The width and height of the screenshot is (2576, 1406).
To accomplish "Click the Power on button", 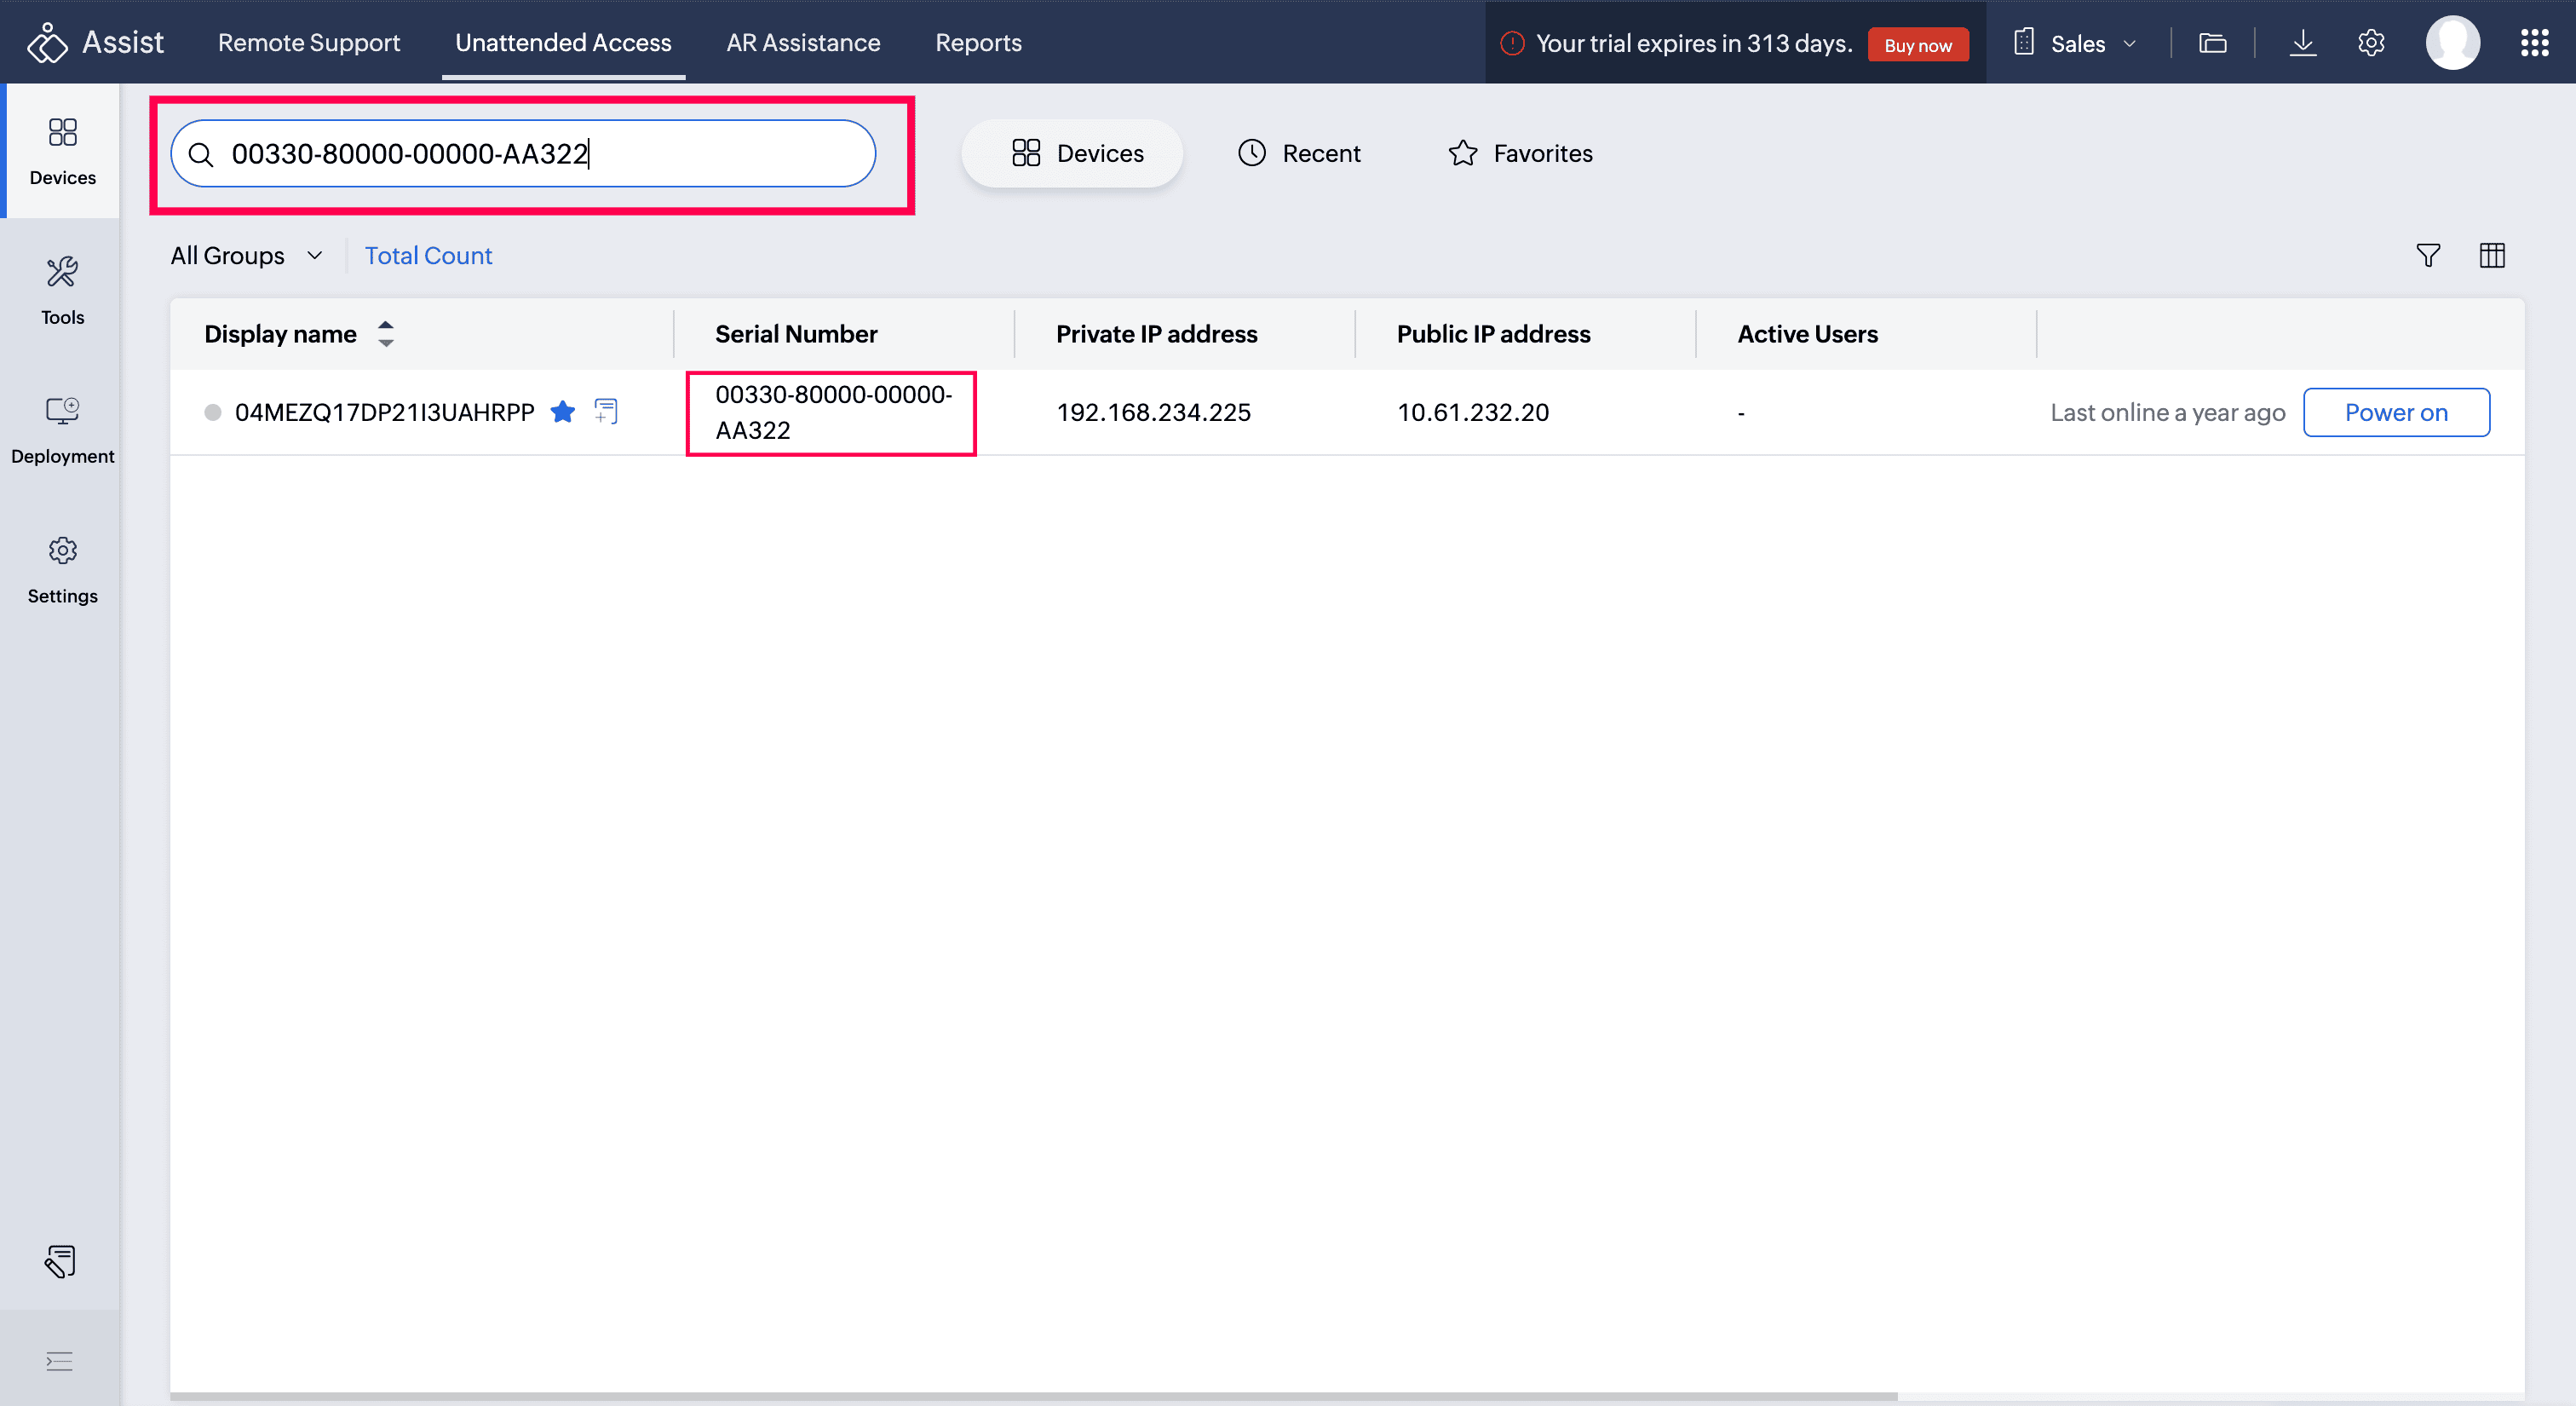I will [2395, 412].
